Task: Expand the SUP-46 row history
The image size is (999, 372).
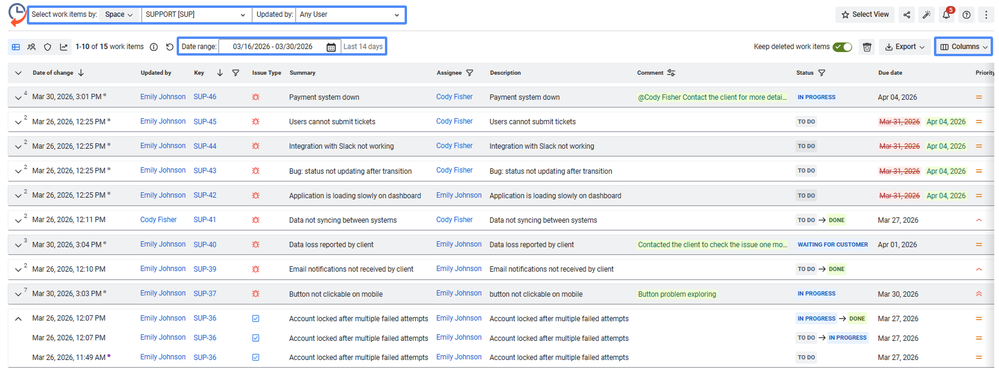Action: coord(18,97)
